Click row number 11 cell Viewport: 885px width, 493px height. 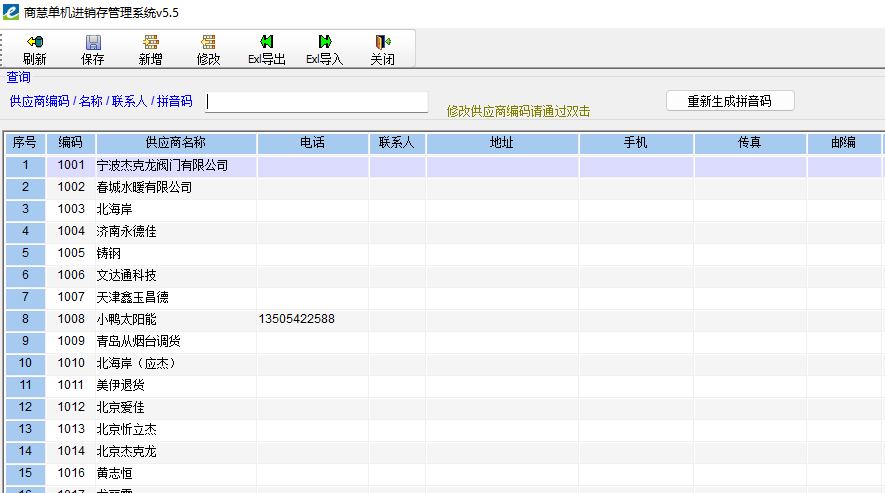point(25,386)
